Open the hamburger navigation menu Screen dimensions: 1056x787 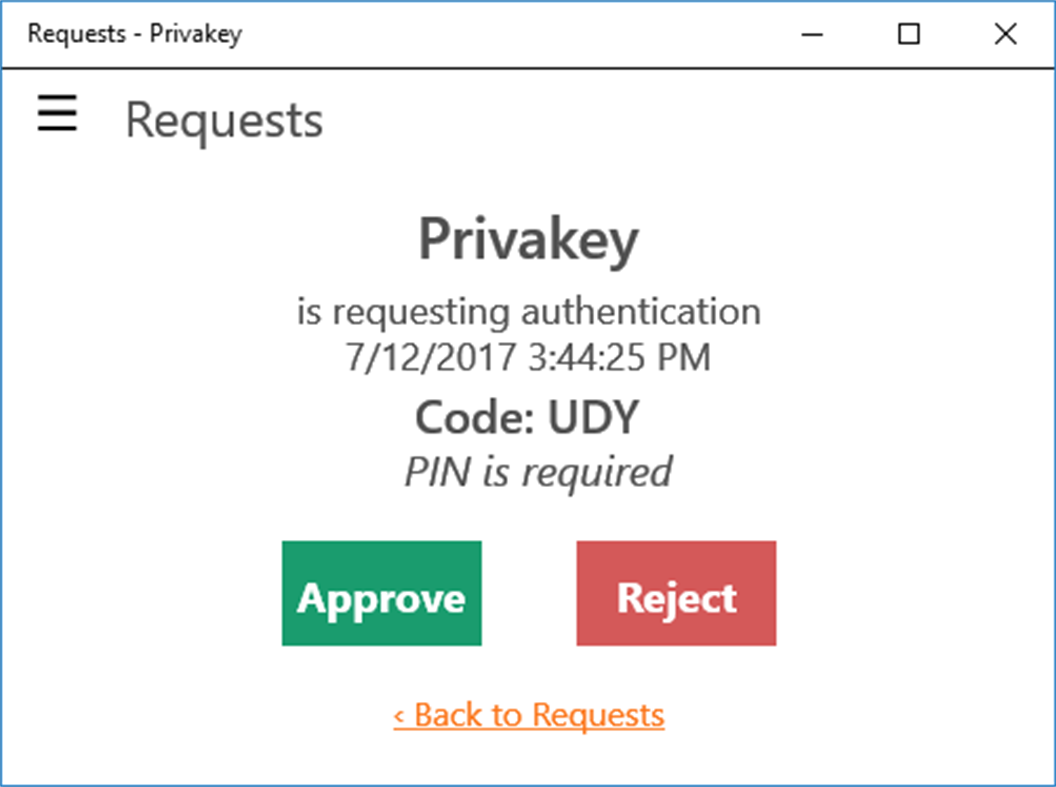point(57,114)
